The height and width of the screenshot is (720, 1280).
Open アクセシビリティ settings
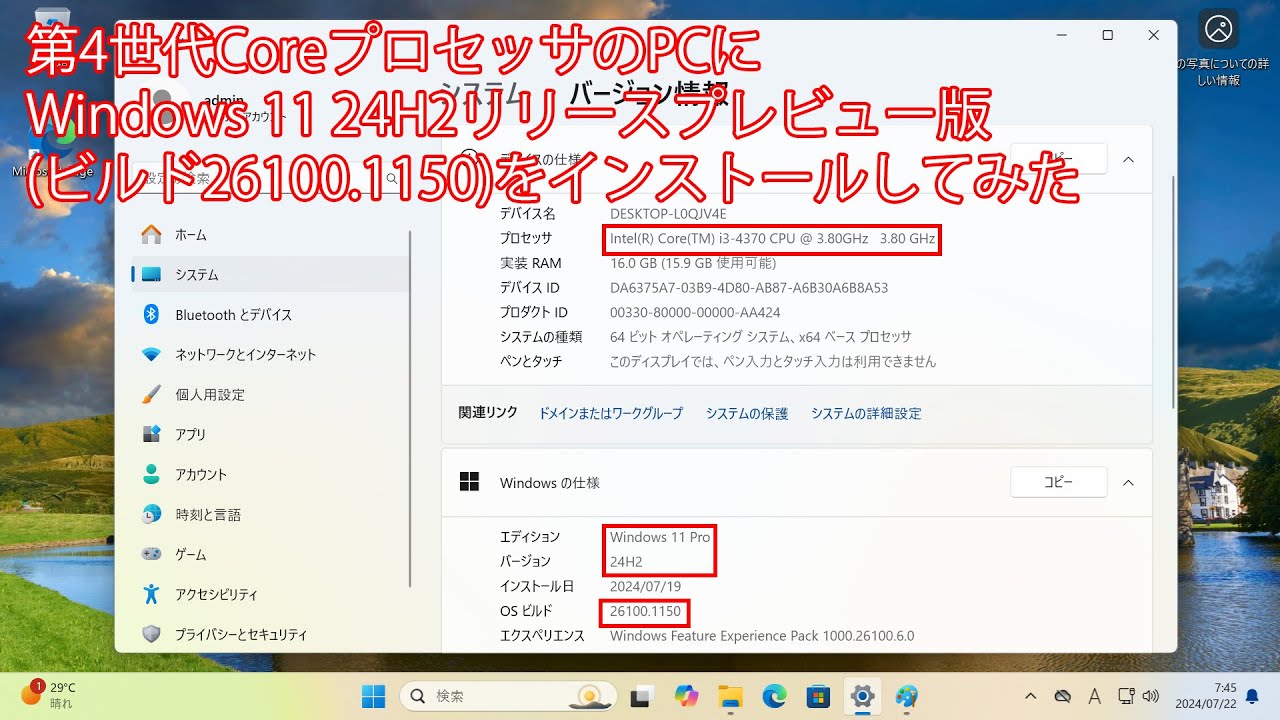click(216, 595)
